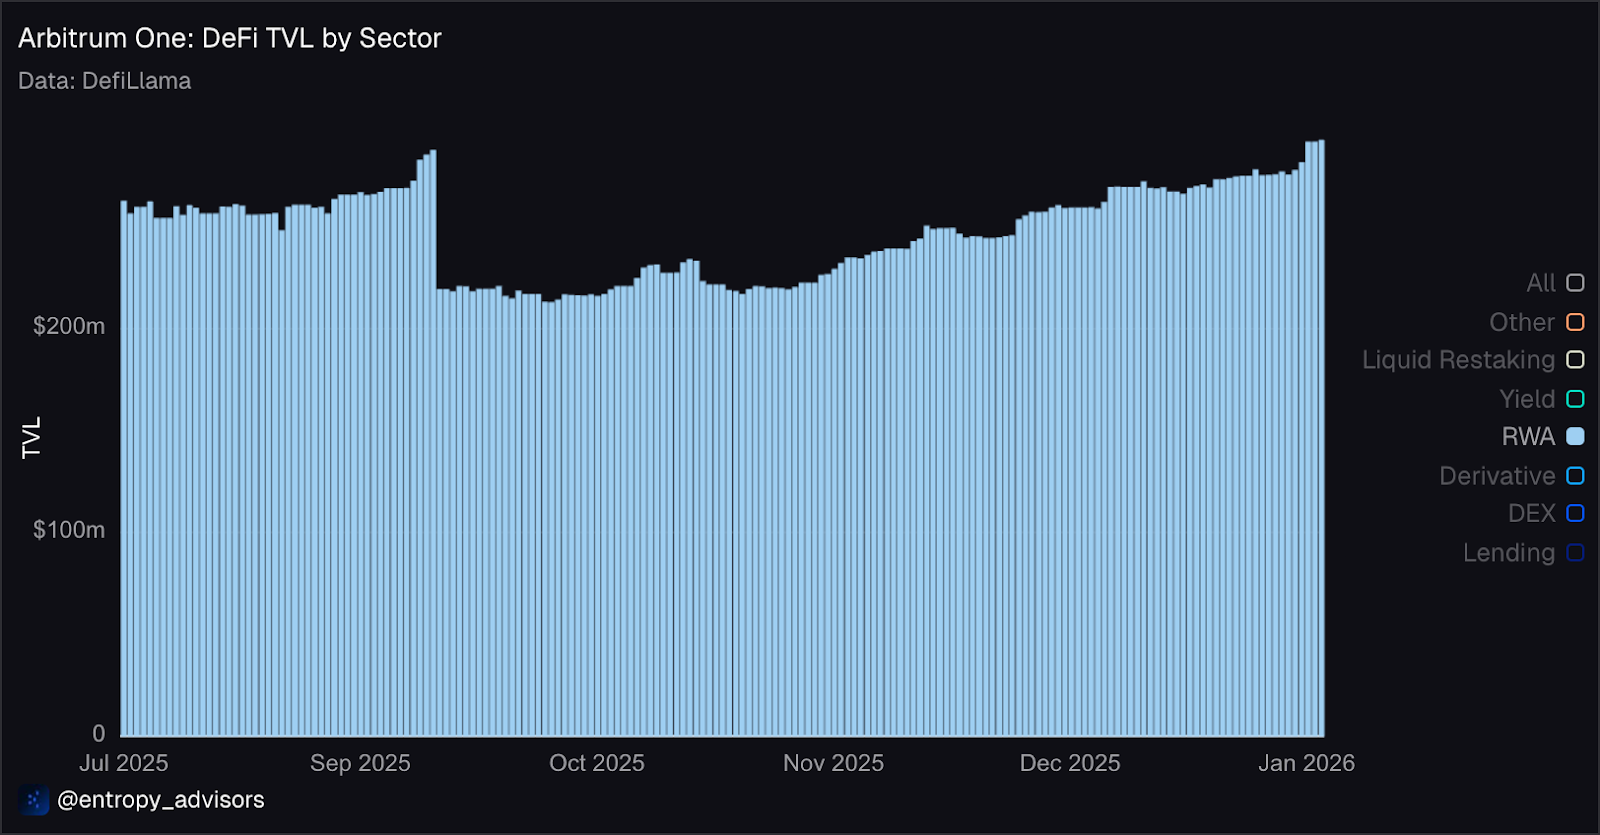Select the Sep 2025 axis label
The height and width of the screenshot is (835, 1600).
[x=360, y=763]
